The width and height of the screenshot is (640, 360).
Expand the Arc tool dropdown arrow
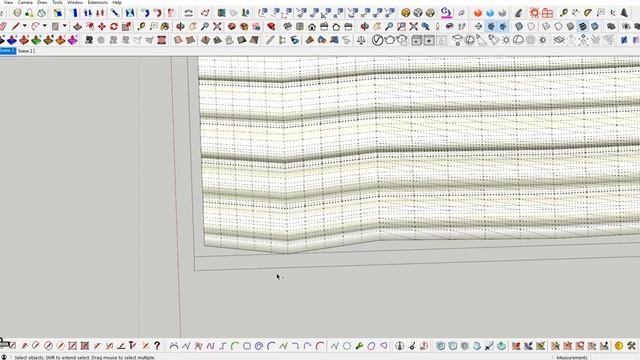click(x=44, y=27)
